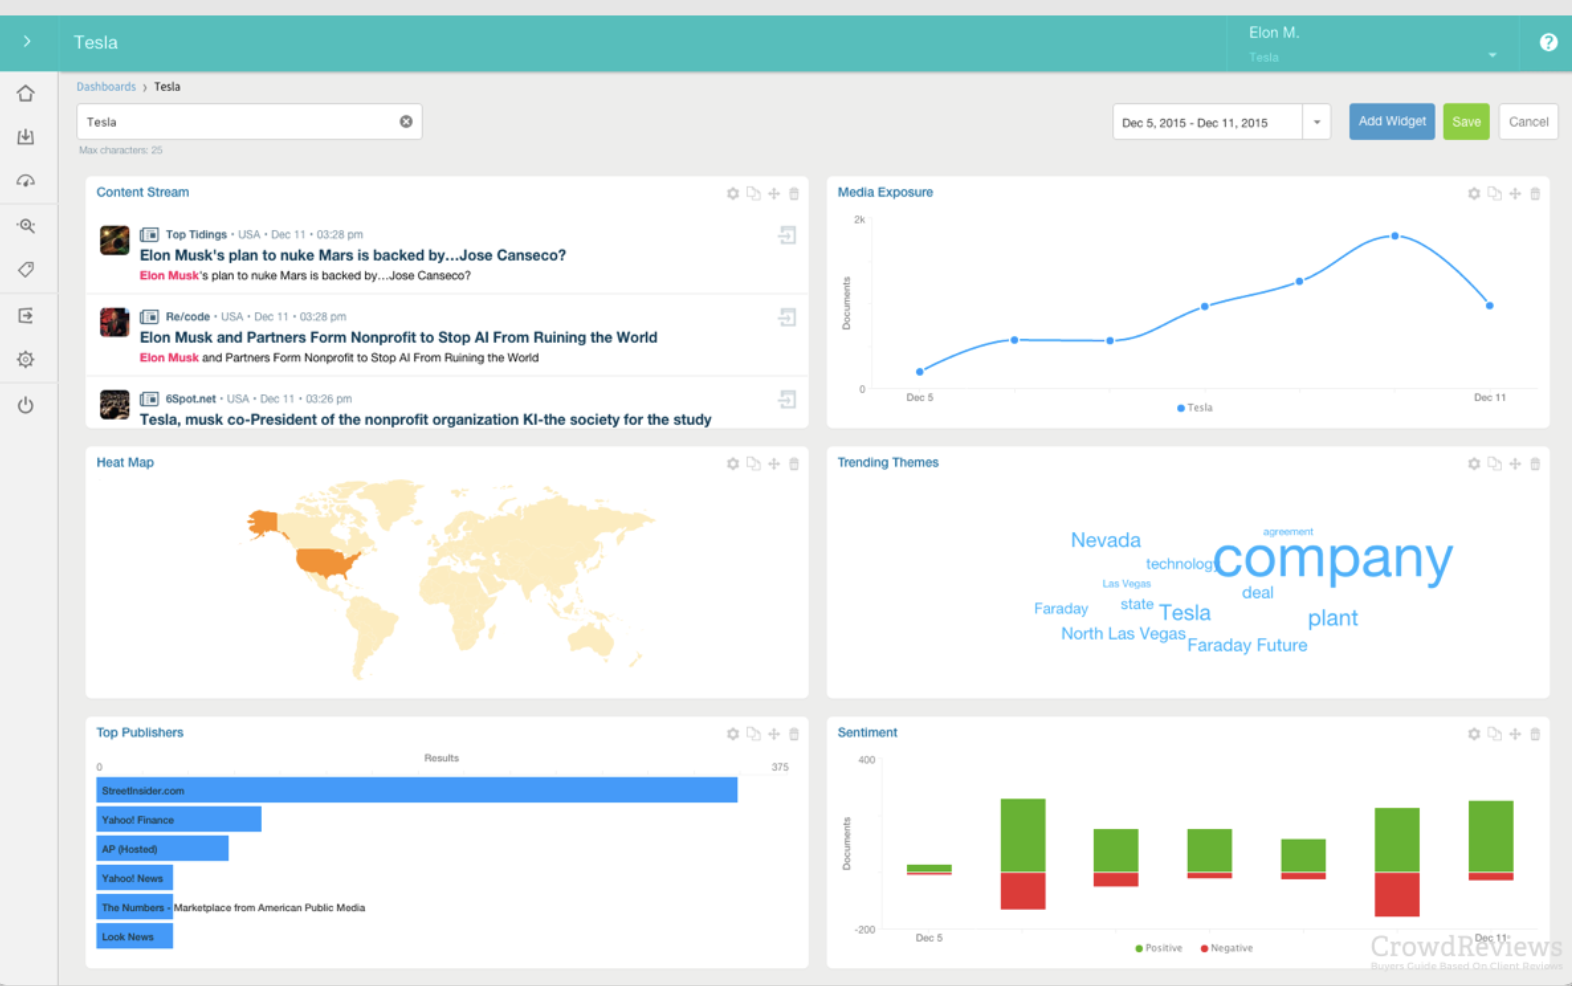Delete the Top Publishers widget
1572x986 pixels.
(x=794, y=734)
